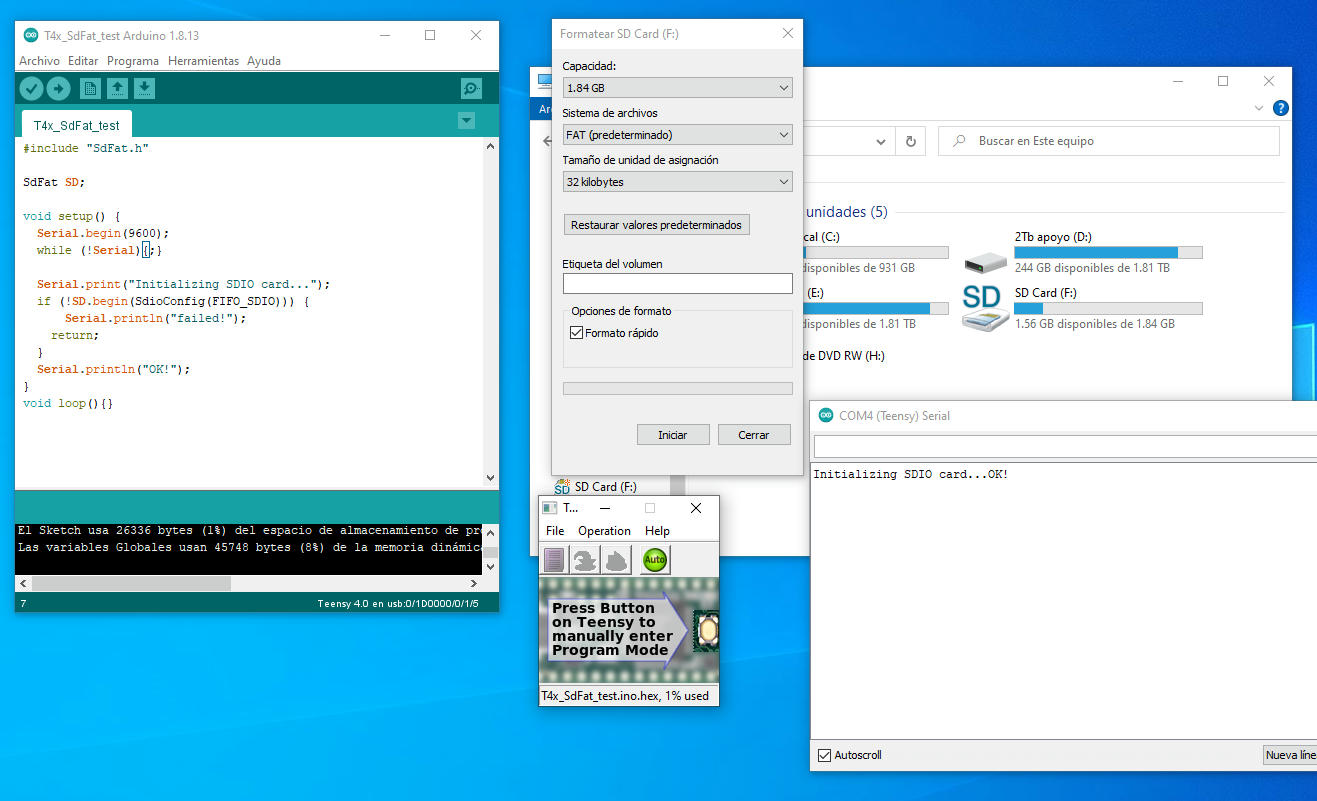Click the Teensy board pushbutton image

pyautogui.click(x=708, y=630)
